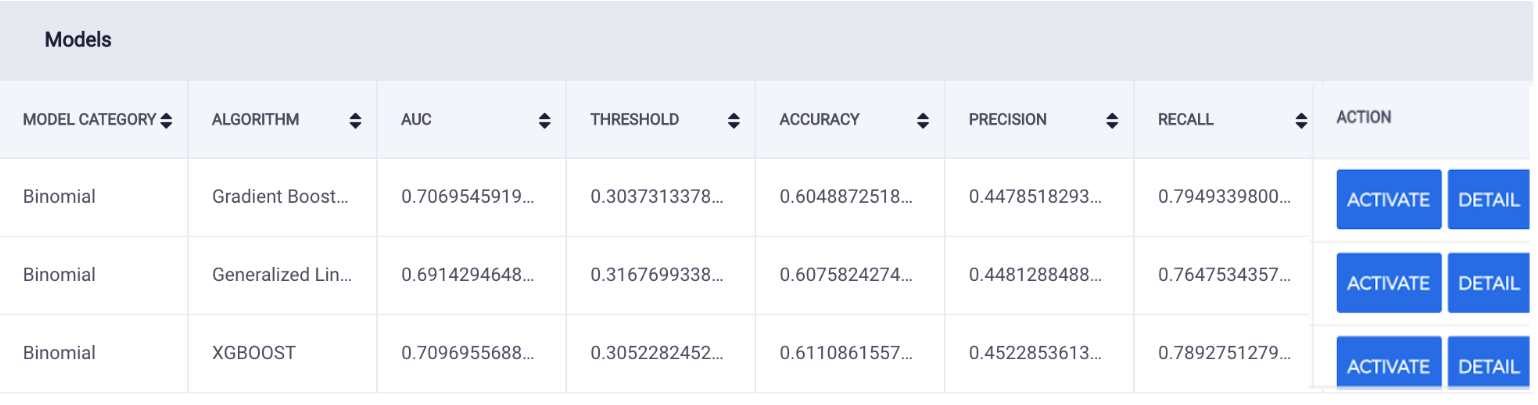Sort by Precision using arrow icon
This screenshot has height=405, width=1538.
[x=1112, y=120]
